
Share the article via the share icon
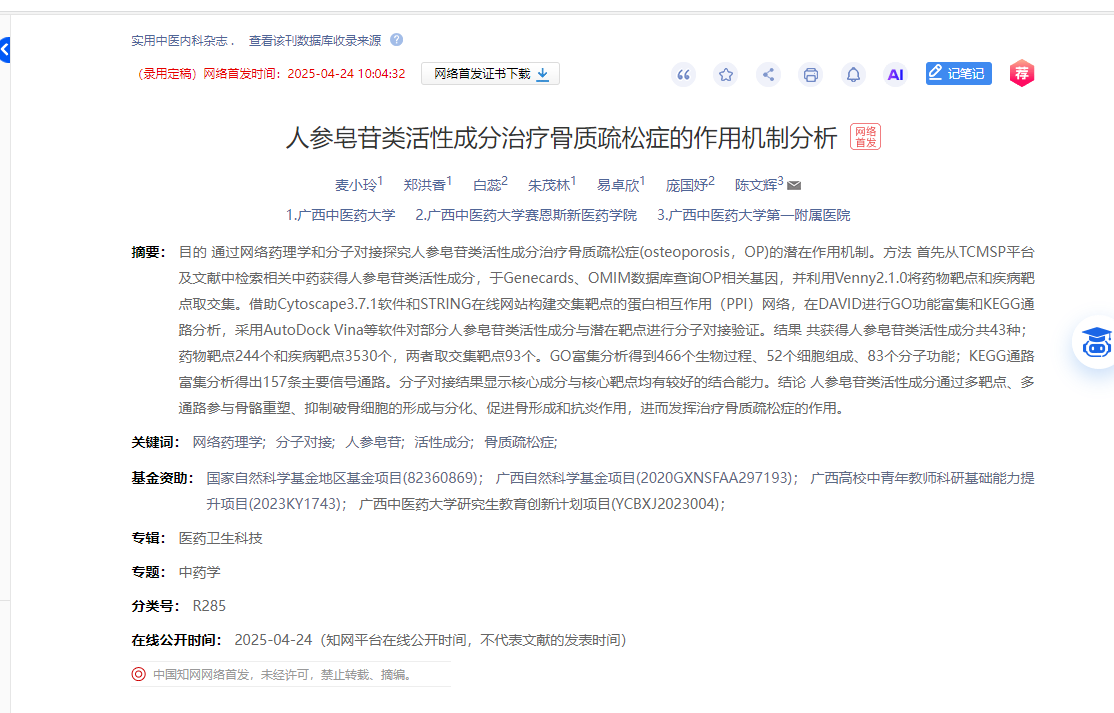click(768, 74)
